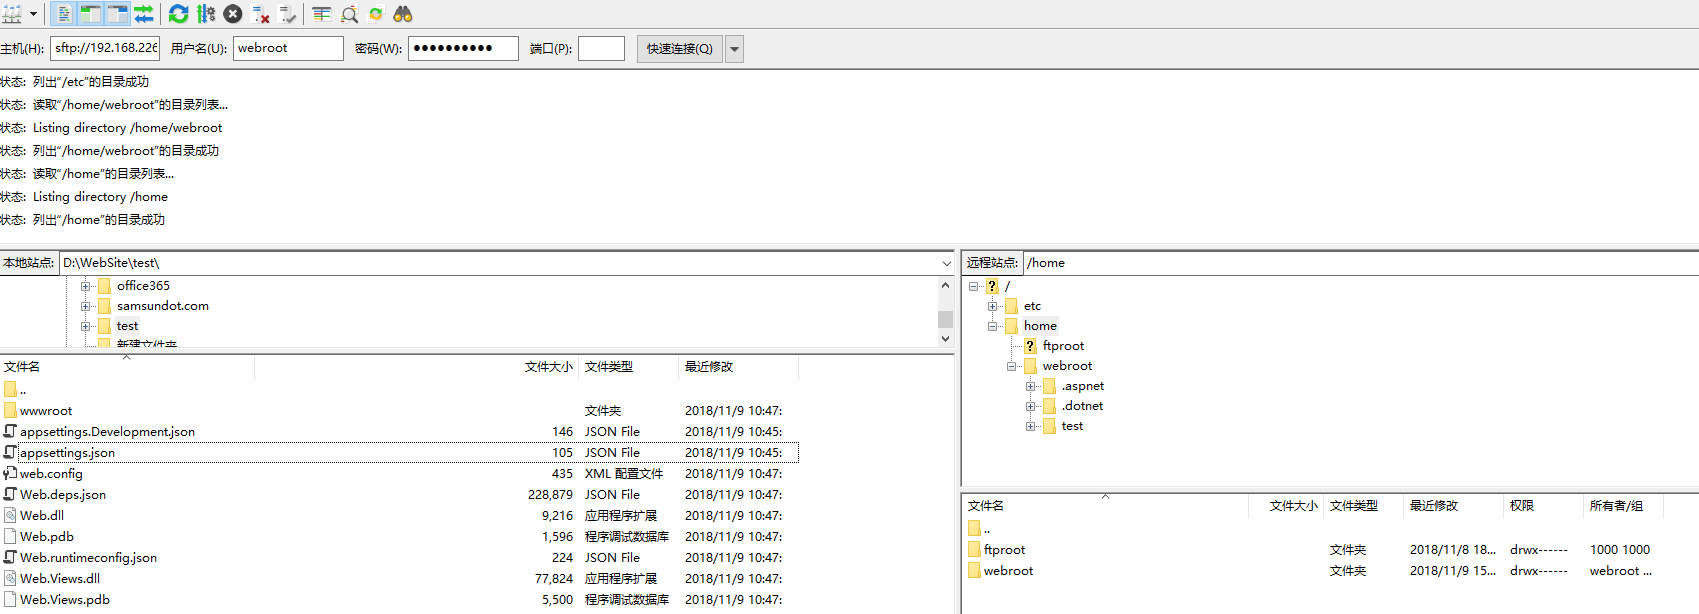Click local site path D:\WebSite\test\ field
1699x614 pixels.
pyautogui.click(x=499, y=263)
